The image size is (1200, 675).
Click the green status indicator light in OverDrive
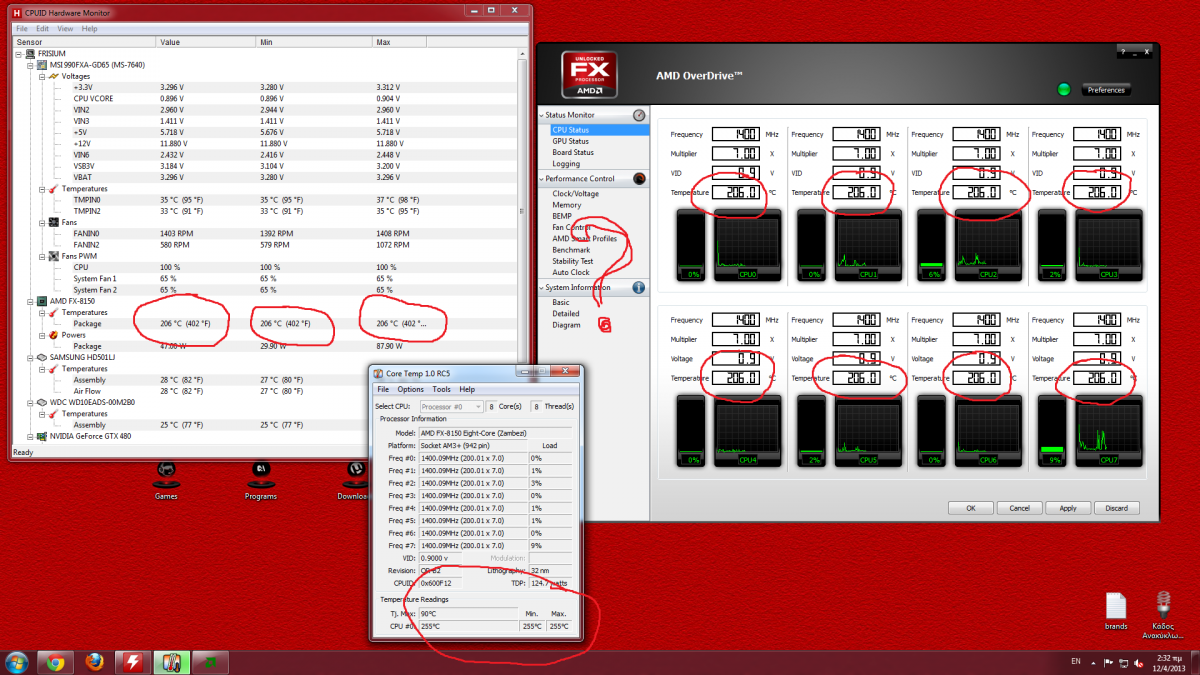1064,89
